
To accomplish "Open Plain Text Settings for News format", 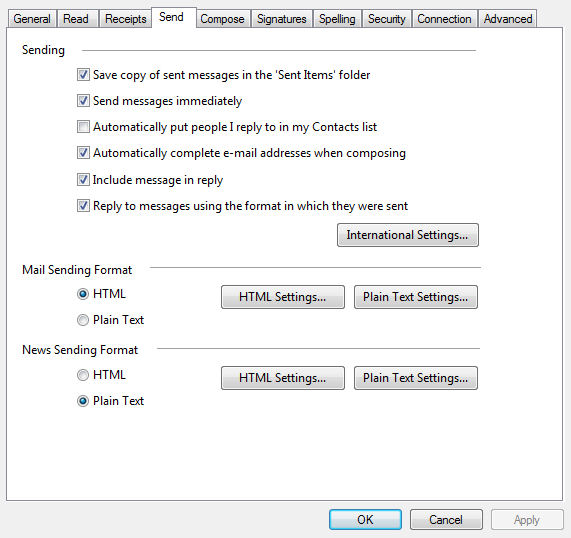I will point(416,378).
